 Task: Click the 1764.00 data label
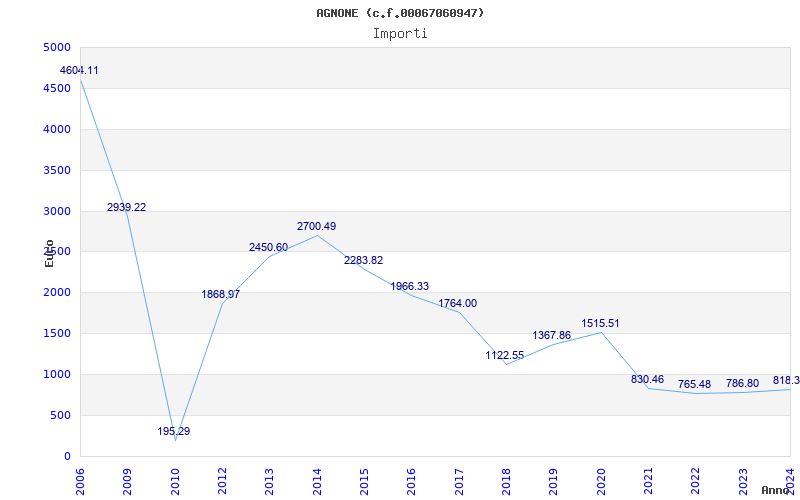[458, 304]
